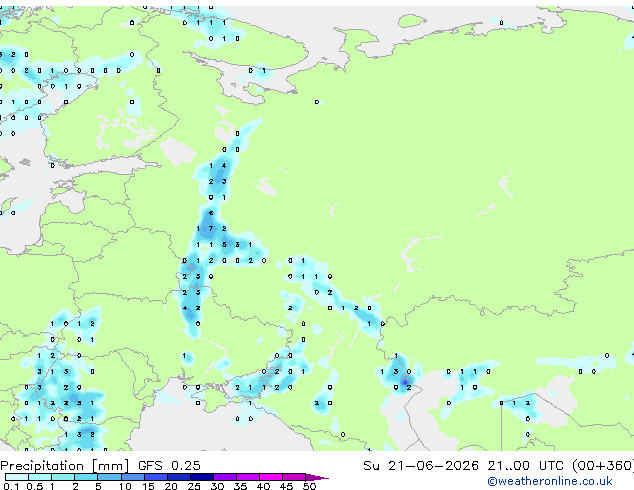Click the date 'Su 21-06-2026'
634x490 pixels.
[x=421, y=466]
